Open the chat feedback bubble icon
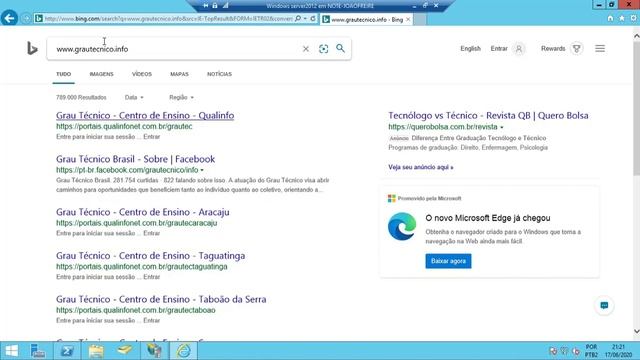Viewport: 640px width, 360px height. click(x=604, y=305)
